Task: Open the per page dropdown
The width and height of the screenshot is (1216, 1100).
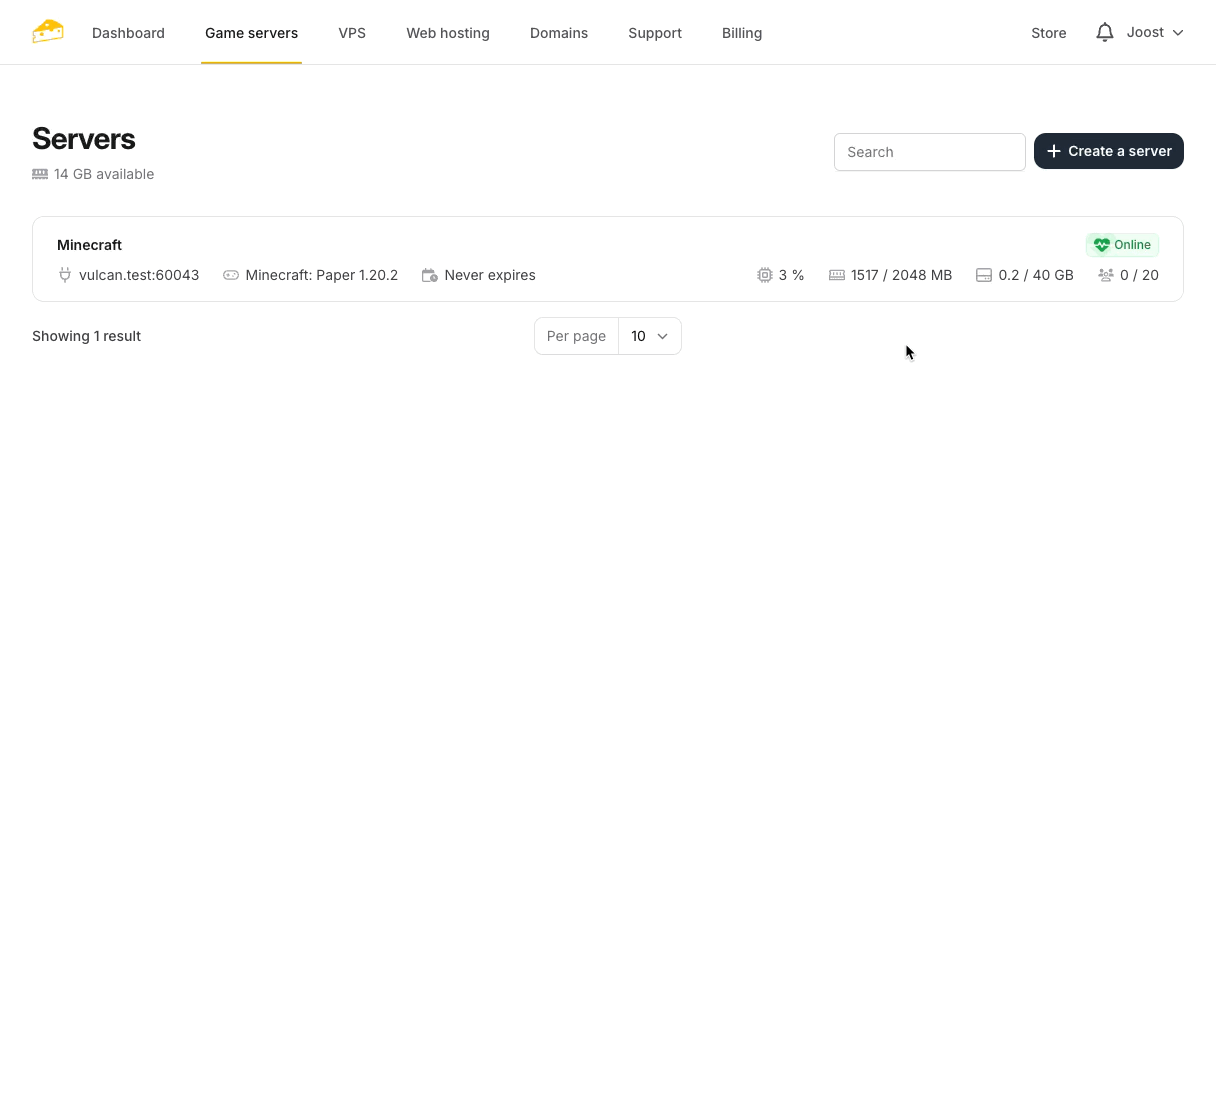Action: point(649,336)
